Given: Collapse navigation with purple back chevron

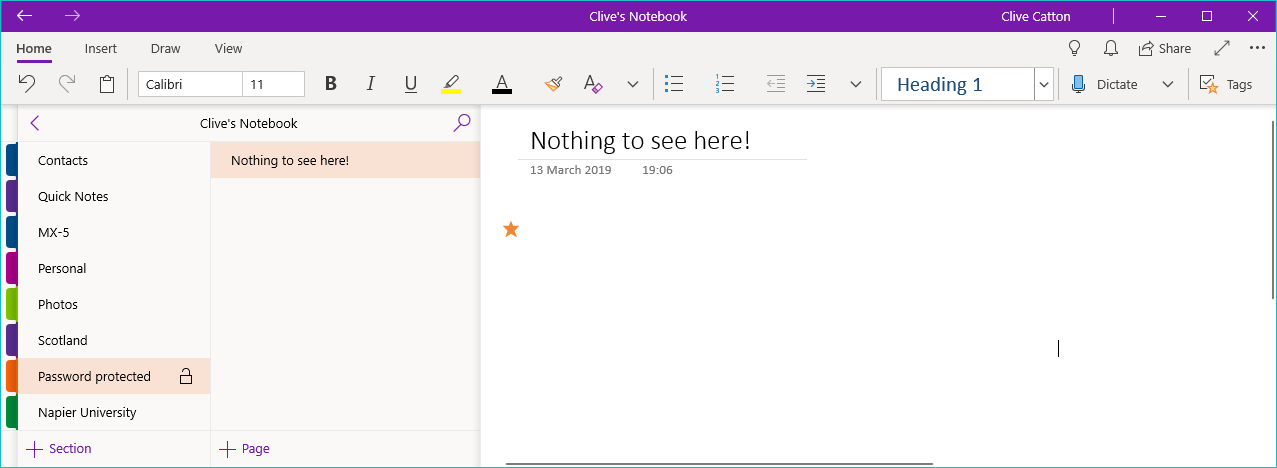Looking at the screenshot, I should [35, 123].
